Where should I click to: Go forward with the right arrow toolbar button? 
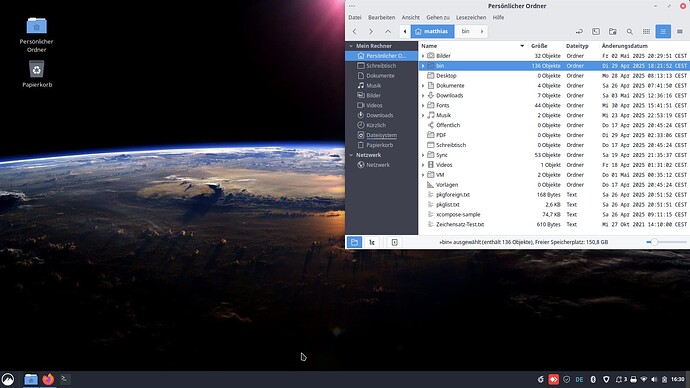pyautogui.click(x=371, y=31)
